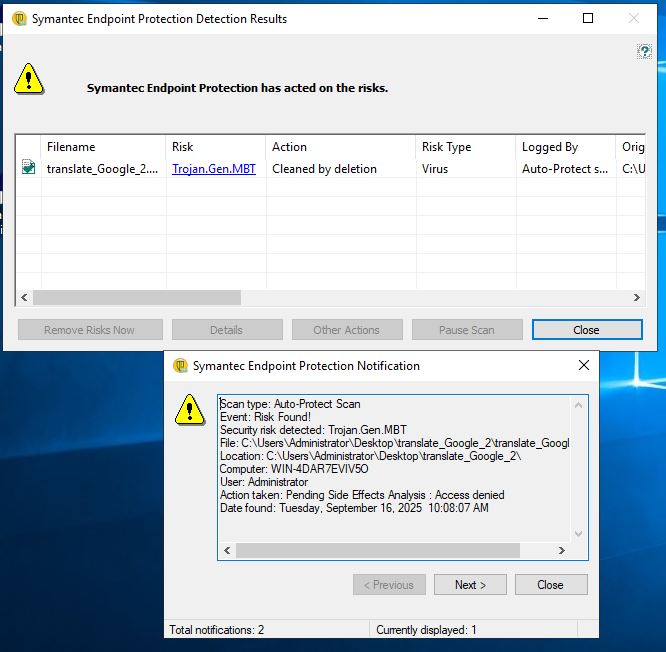
Task: Click the 'Event: Risk Found!' line
Action: coord(265,417)
